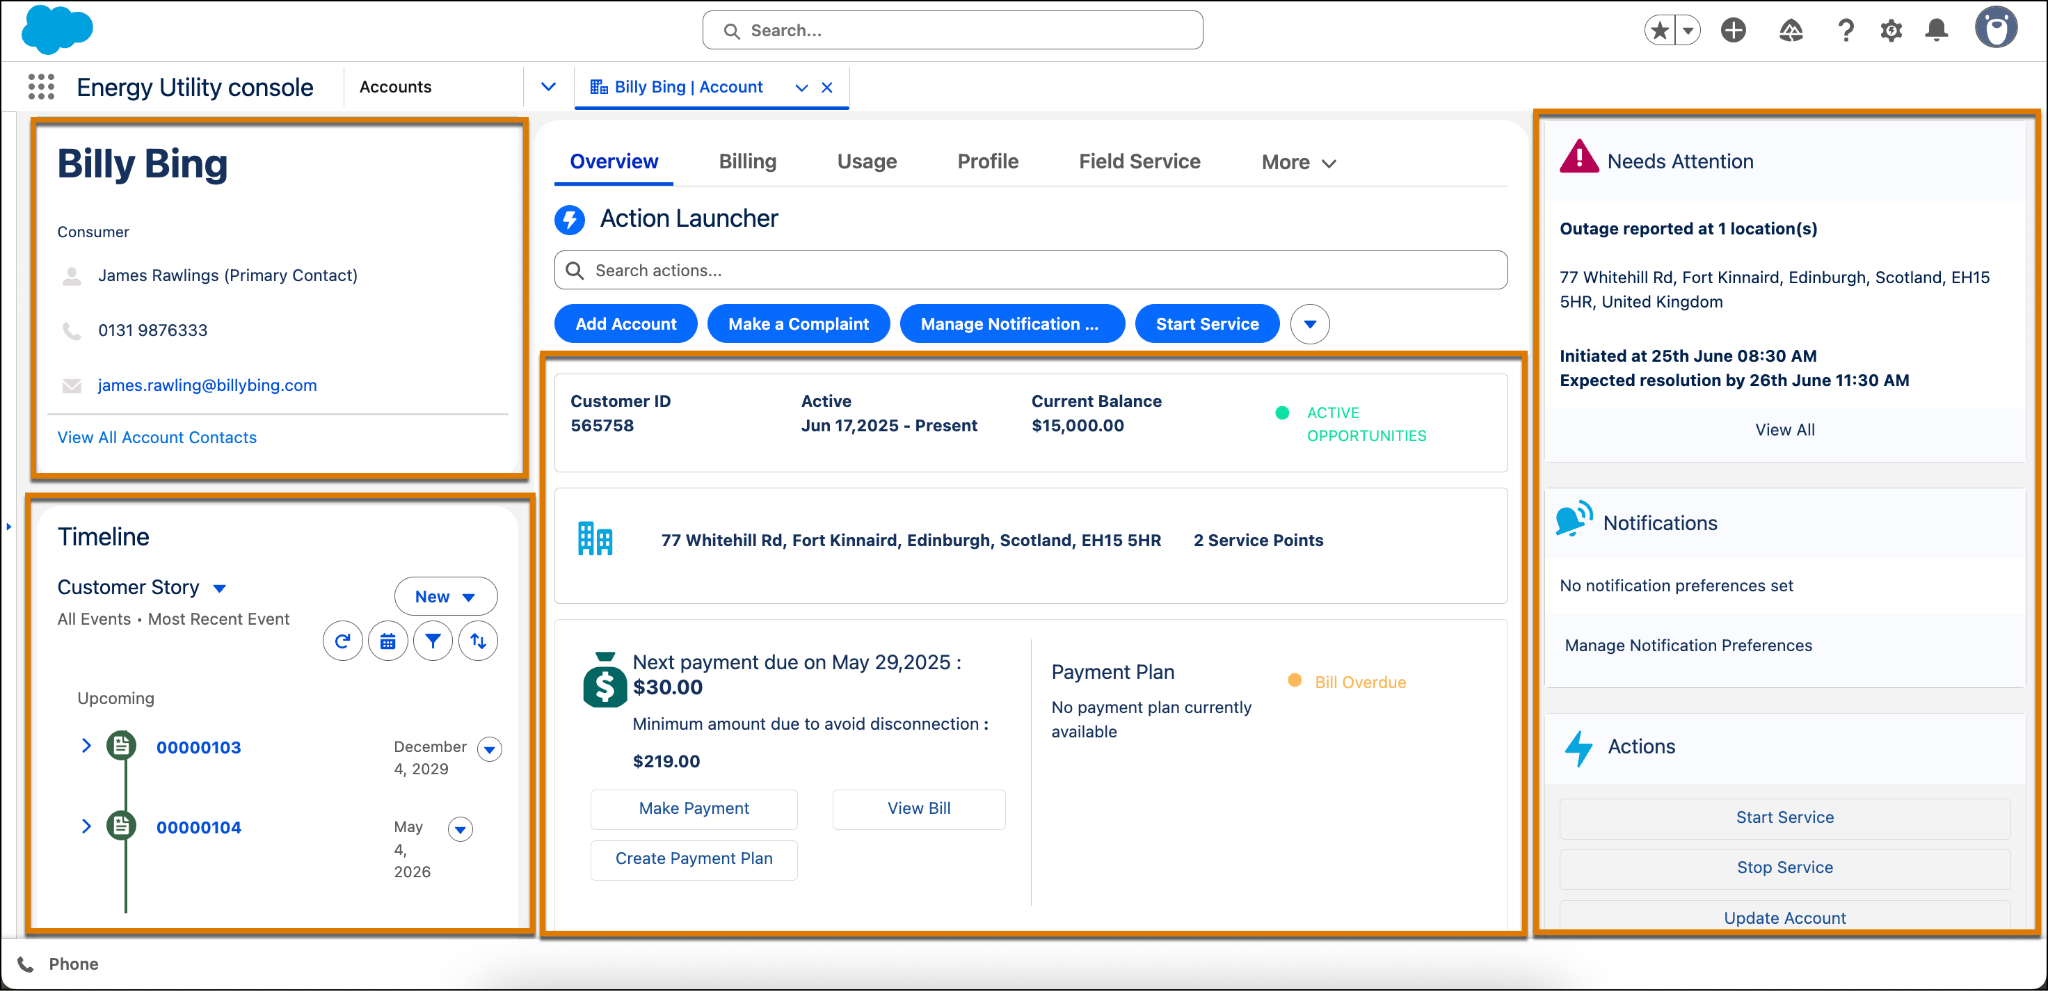Image resolution: width=2048 pixels, height=991 pixels.
Task: Click the dollar money bag icon
Action: [x=604, y=680]
